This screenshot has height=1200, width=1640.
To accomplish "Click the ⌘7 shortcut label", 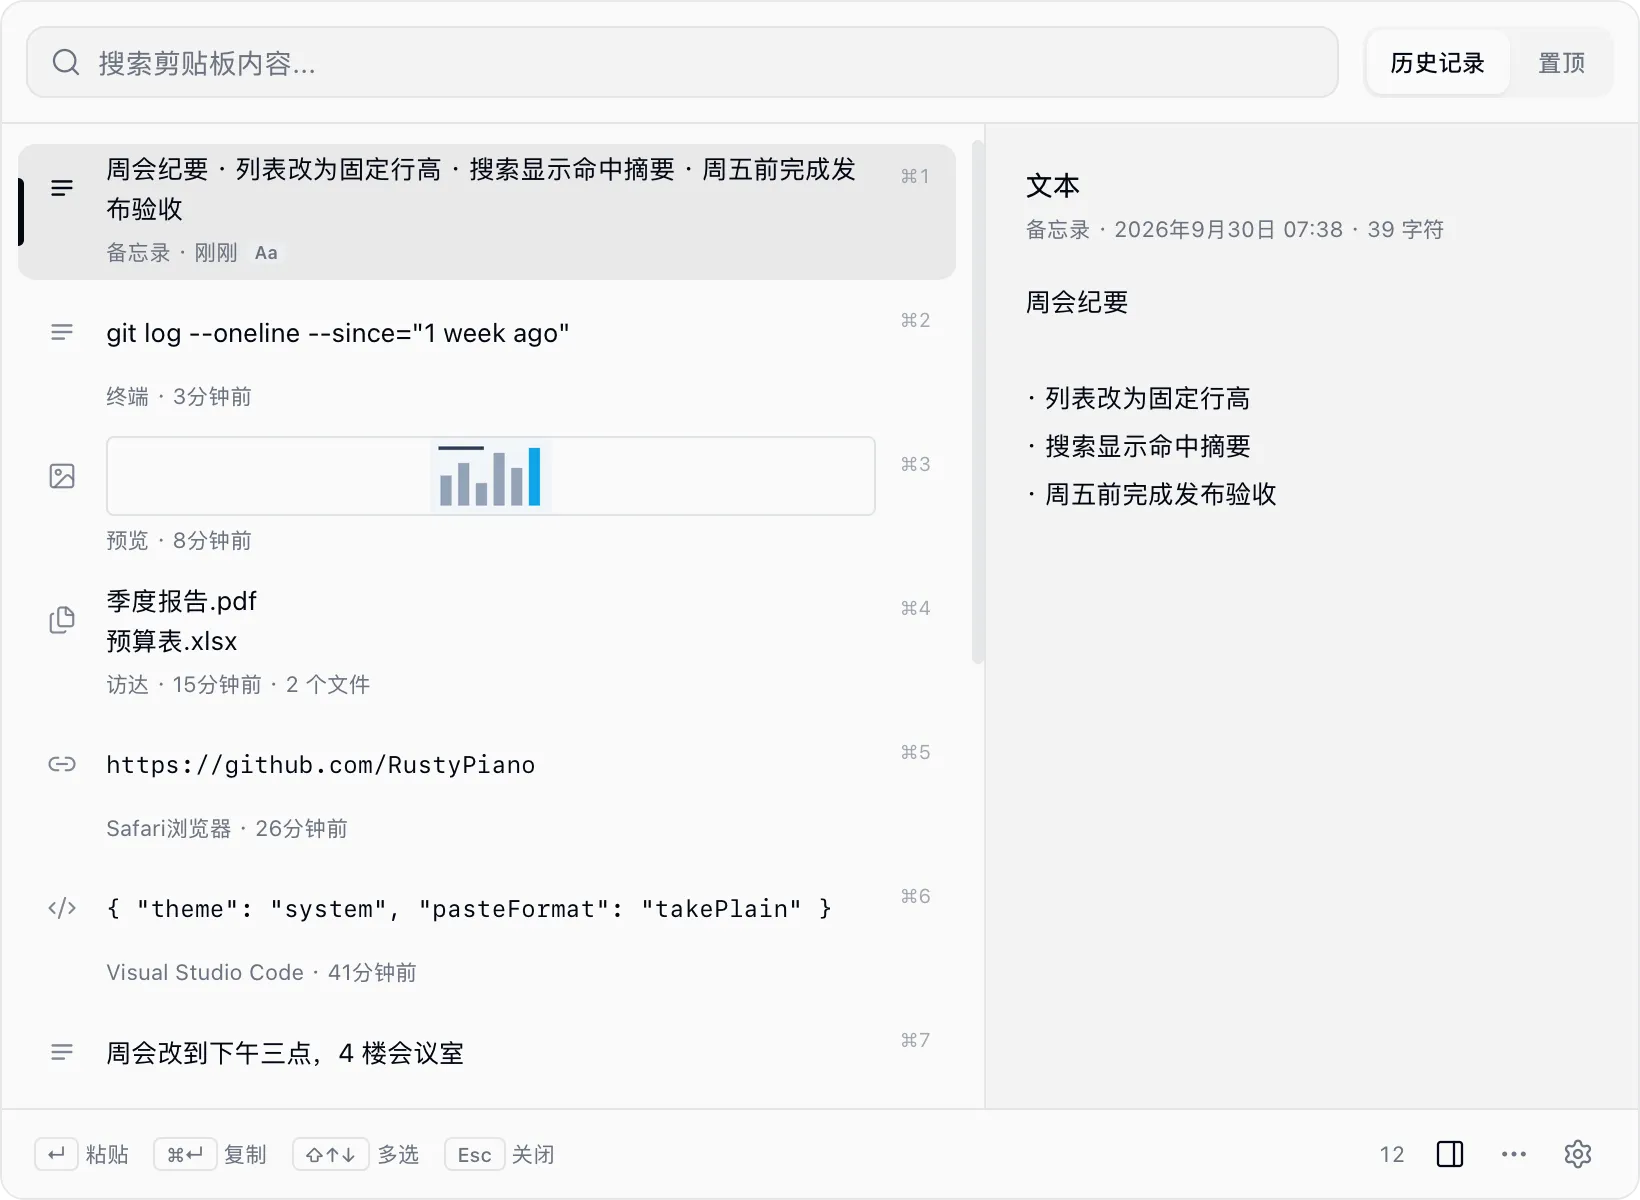I will (915, 1040).
